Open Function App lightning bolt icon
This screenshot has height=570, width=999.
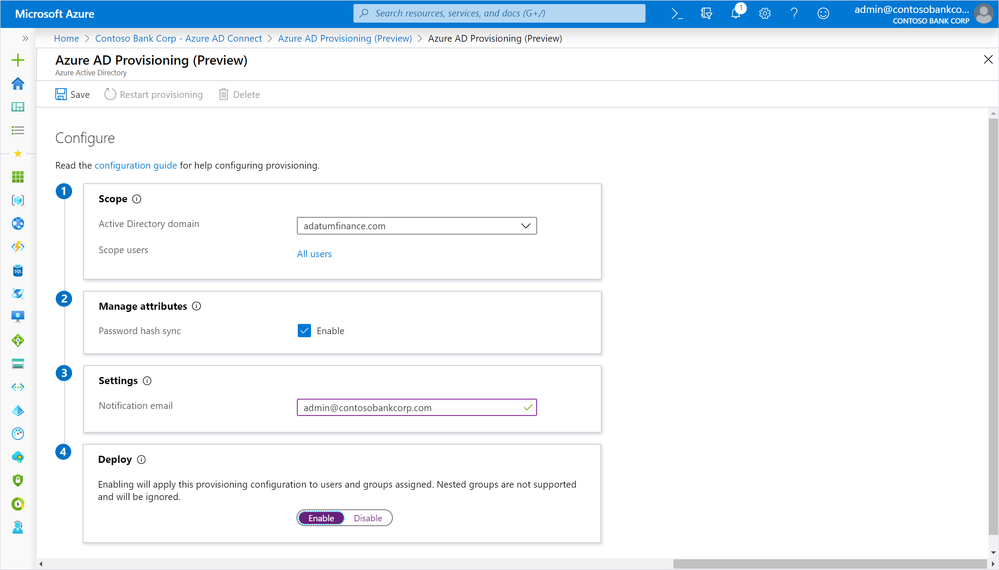click(18, 247)
